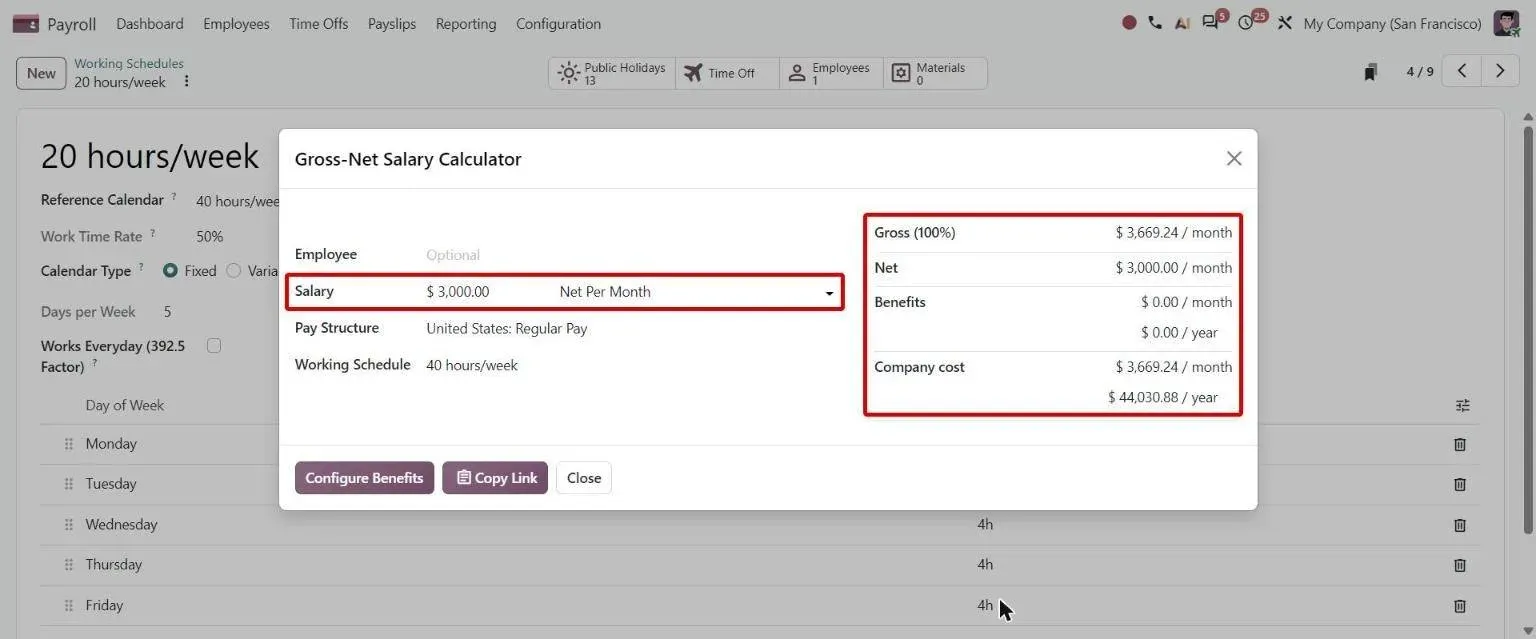The width and height of the screenshot is (1536, 639).
Task: Grab the Monday row drag handle
Action: (x=69, y=444)
